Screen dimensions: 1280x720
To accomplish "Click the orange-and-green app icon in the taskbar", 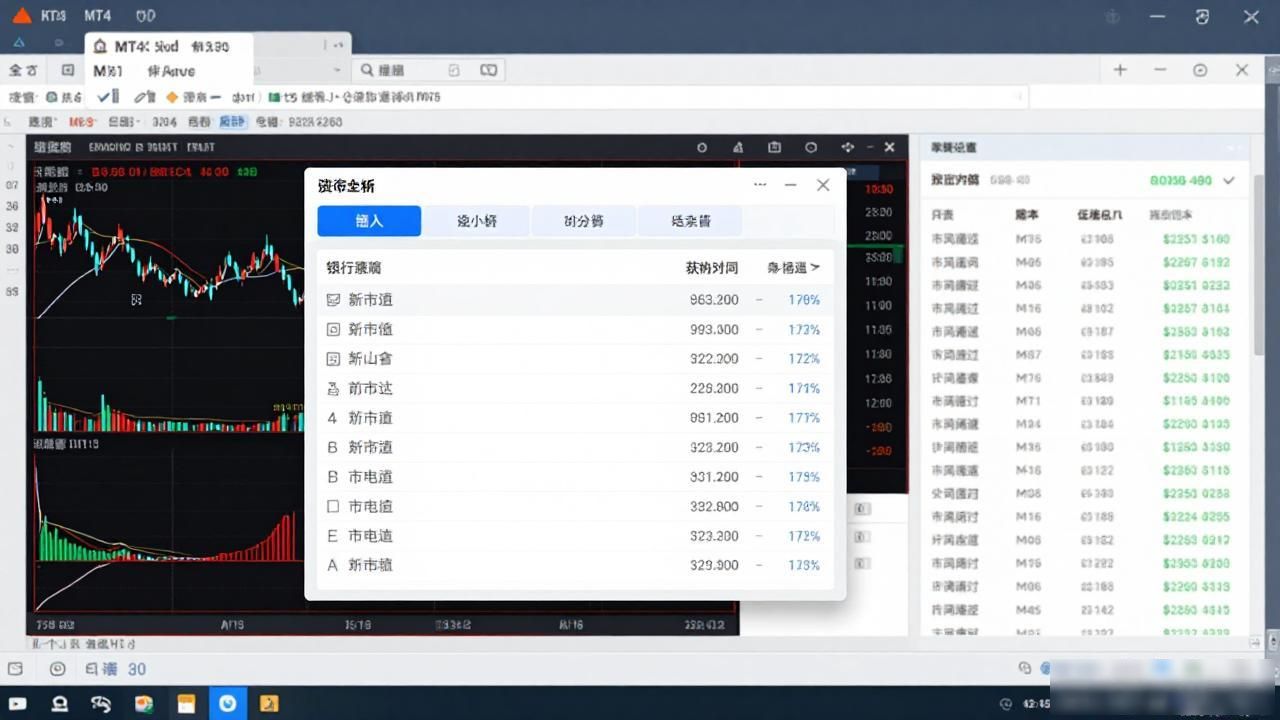I will pyautogui.click(x=144, y=703).
